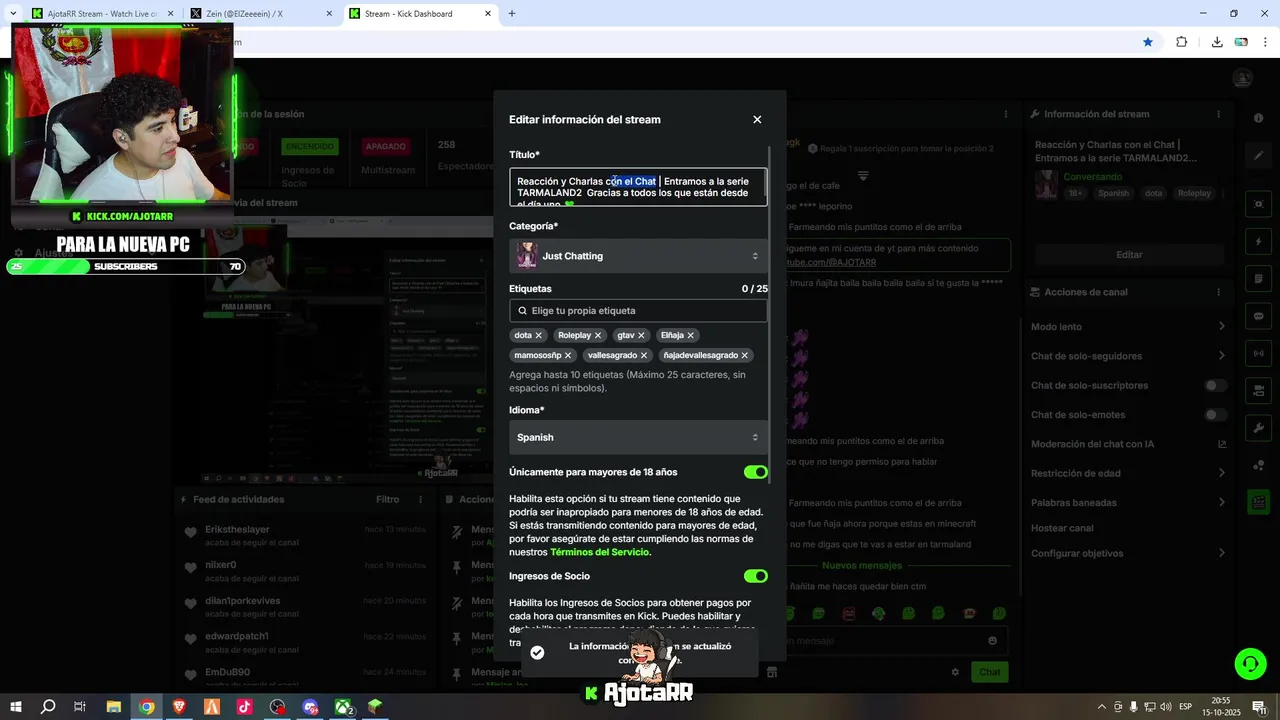Click the Elige tu propia etiqueta field
Image resolution: width=1280 pixels, height=720 pixels.
[x=638, y=310]
